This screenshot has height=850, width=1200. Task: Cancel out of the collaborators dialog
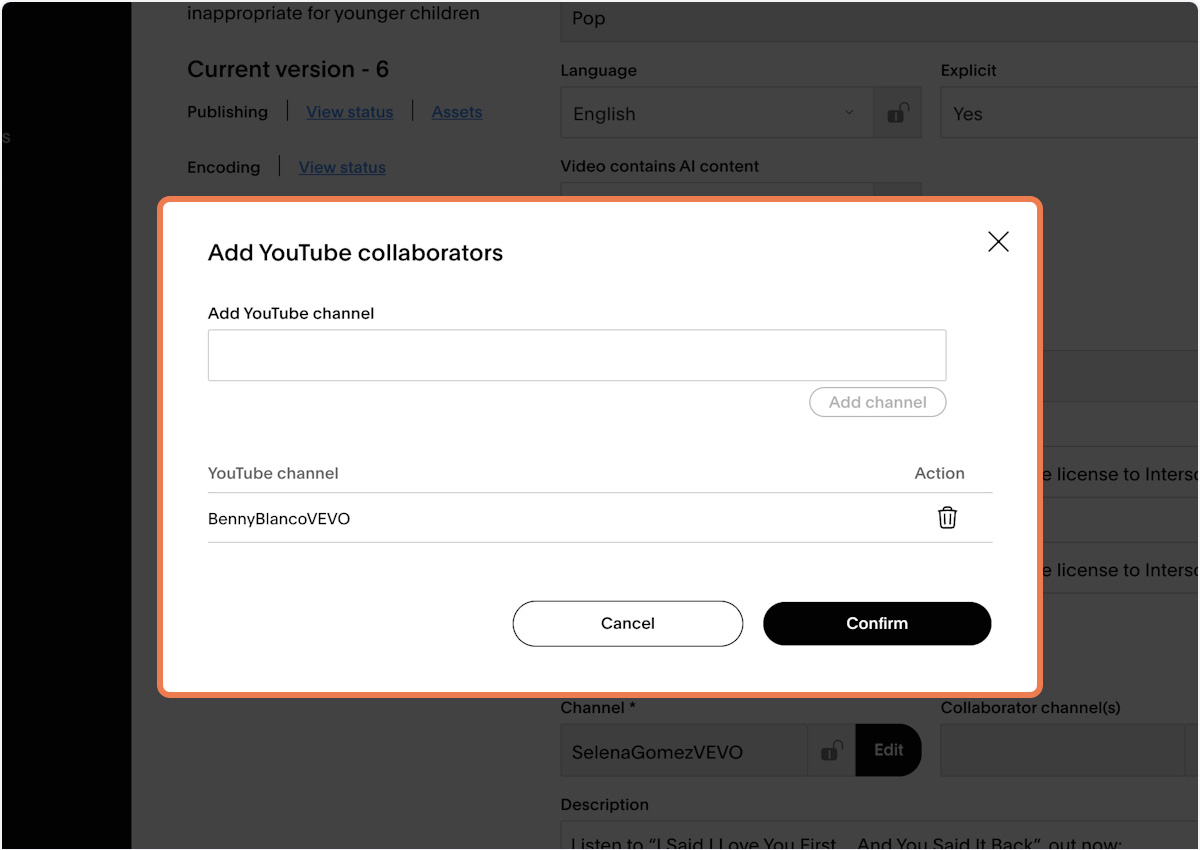point(627,623)
